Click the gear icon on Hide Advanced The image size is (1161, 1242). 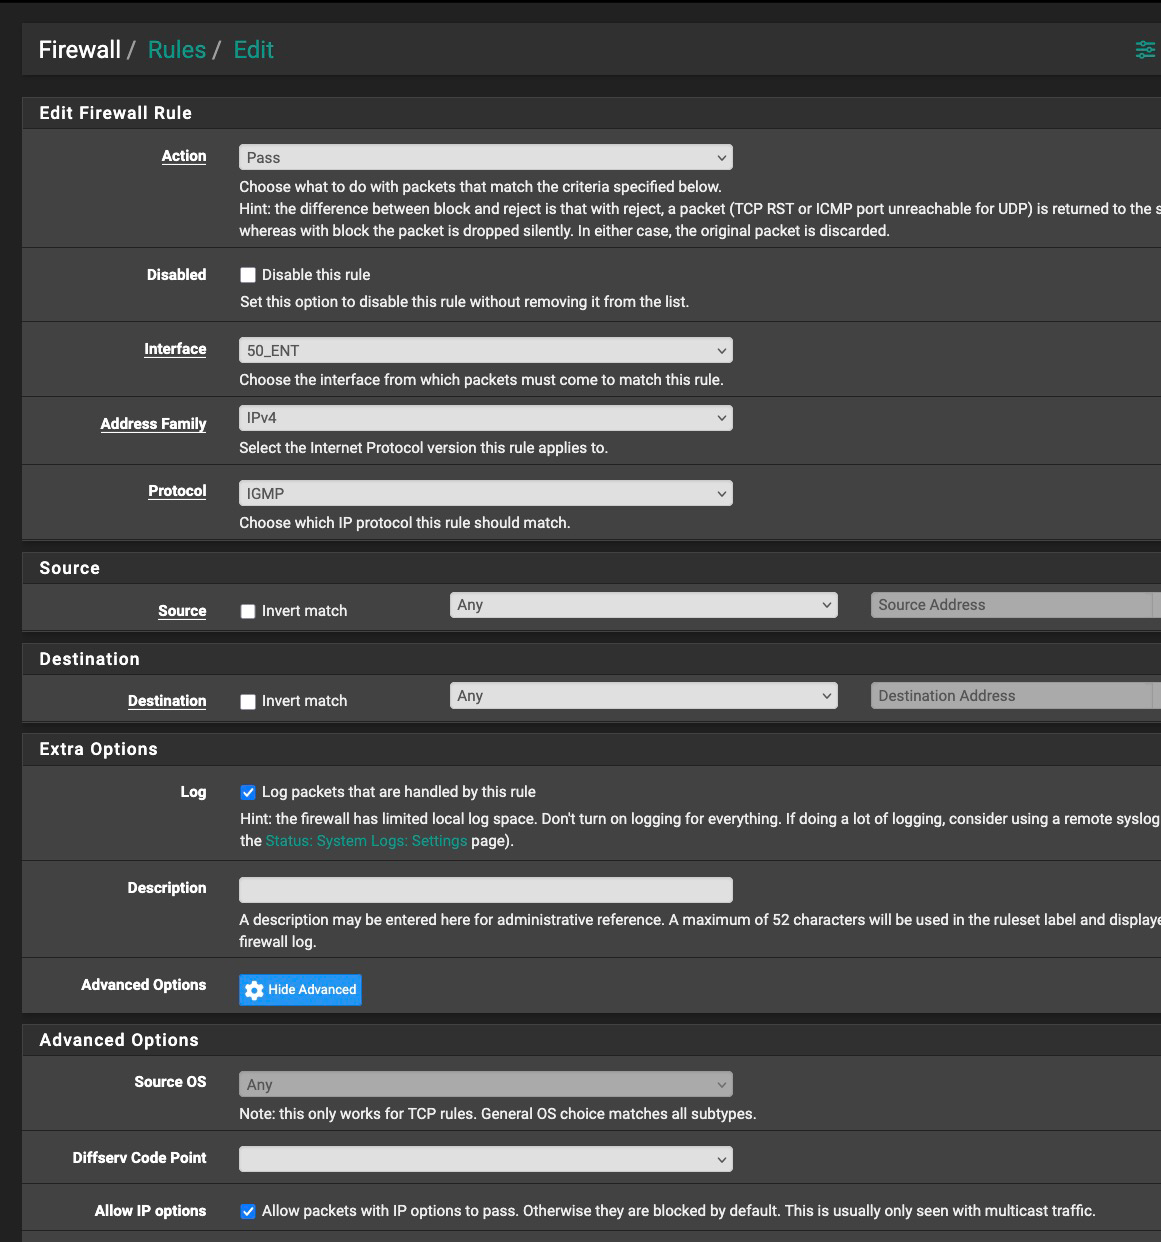[254, 990]
